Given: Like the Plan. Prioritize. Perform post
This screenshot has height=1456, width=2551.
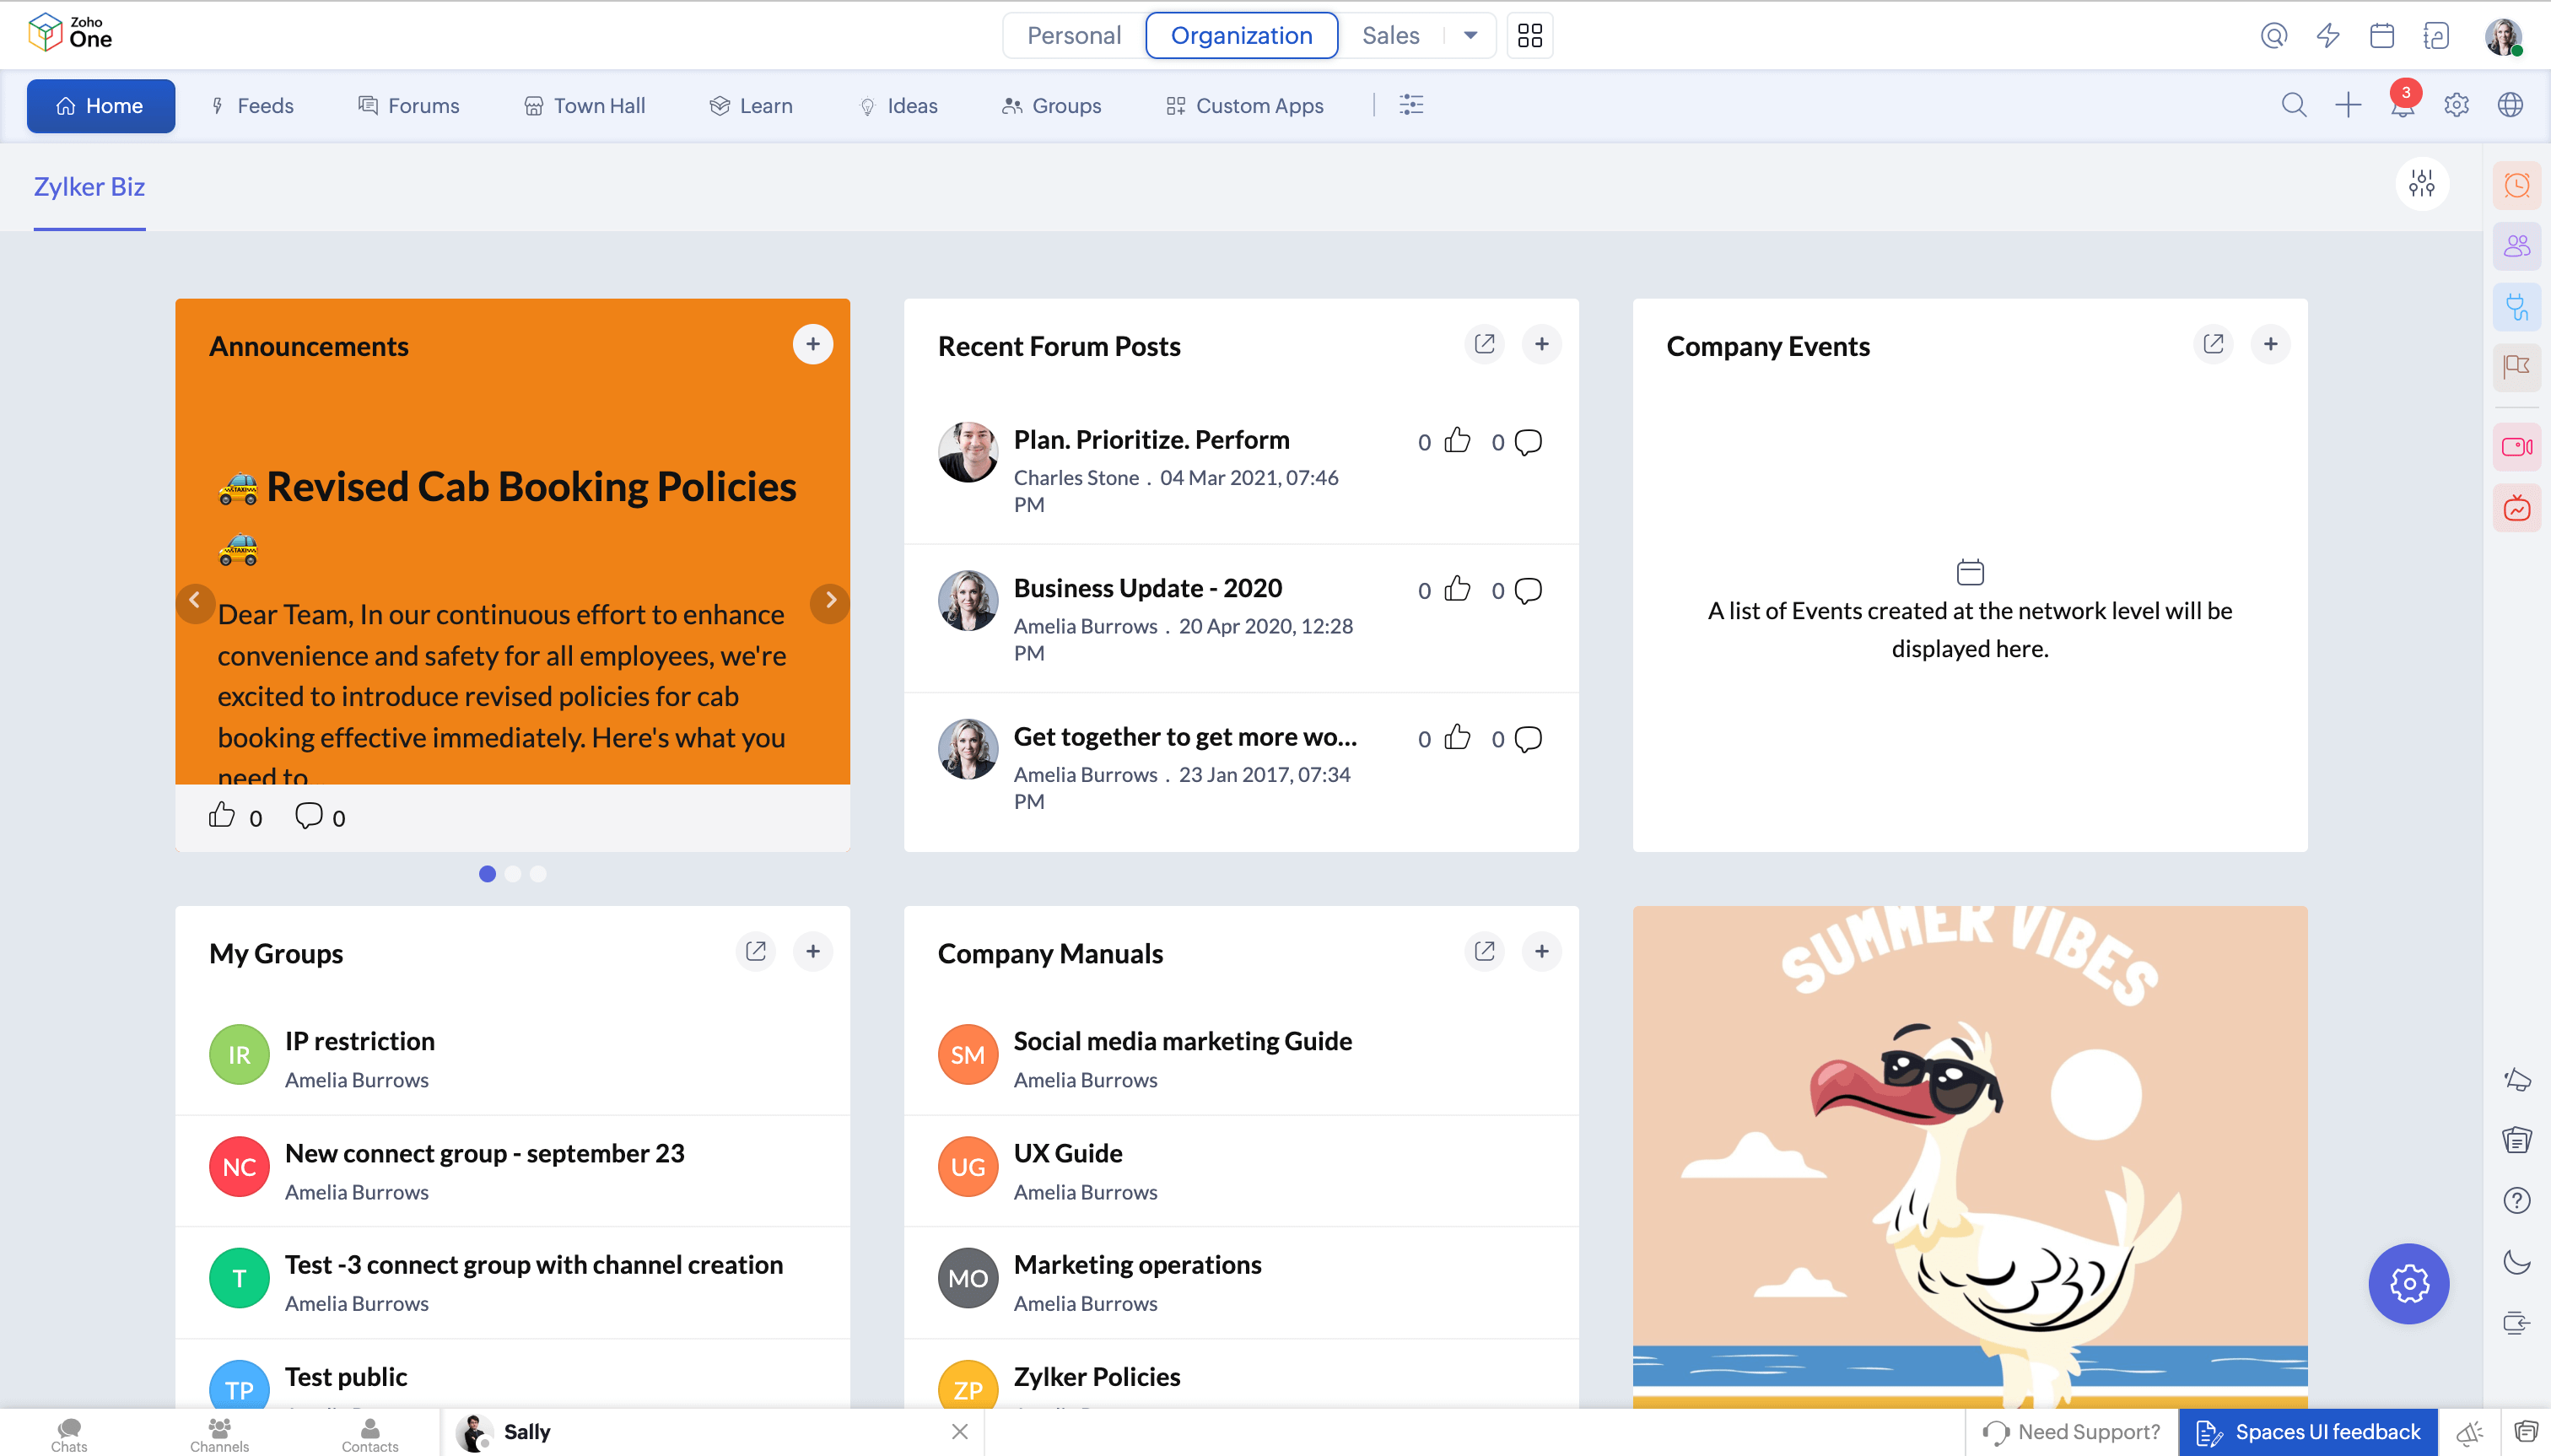Looking at the screenshot, I should tap(1457, 441).
